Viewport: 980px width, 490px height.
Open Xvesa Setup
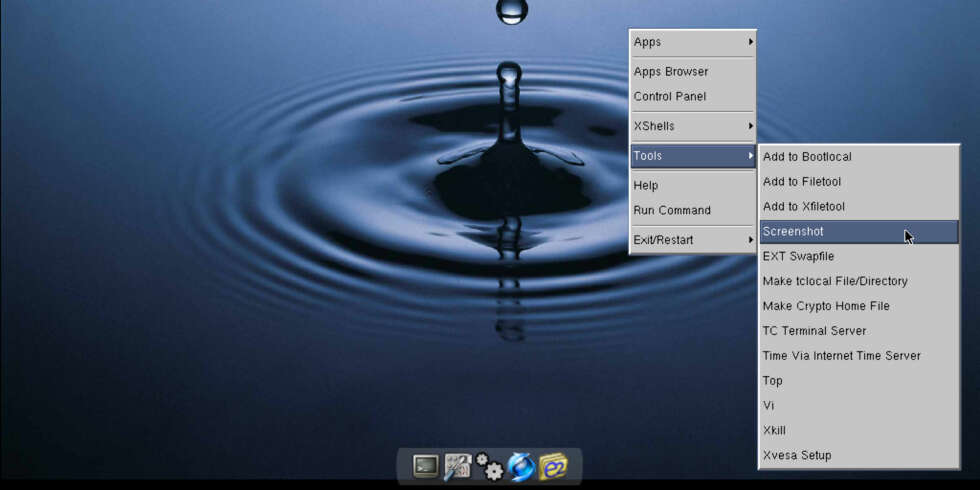[x=859, y=456]
